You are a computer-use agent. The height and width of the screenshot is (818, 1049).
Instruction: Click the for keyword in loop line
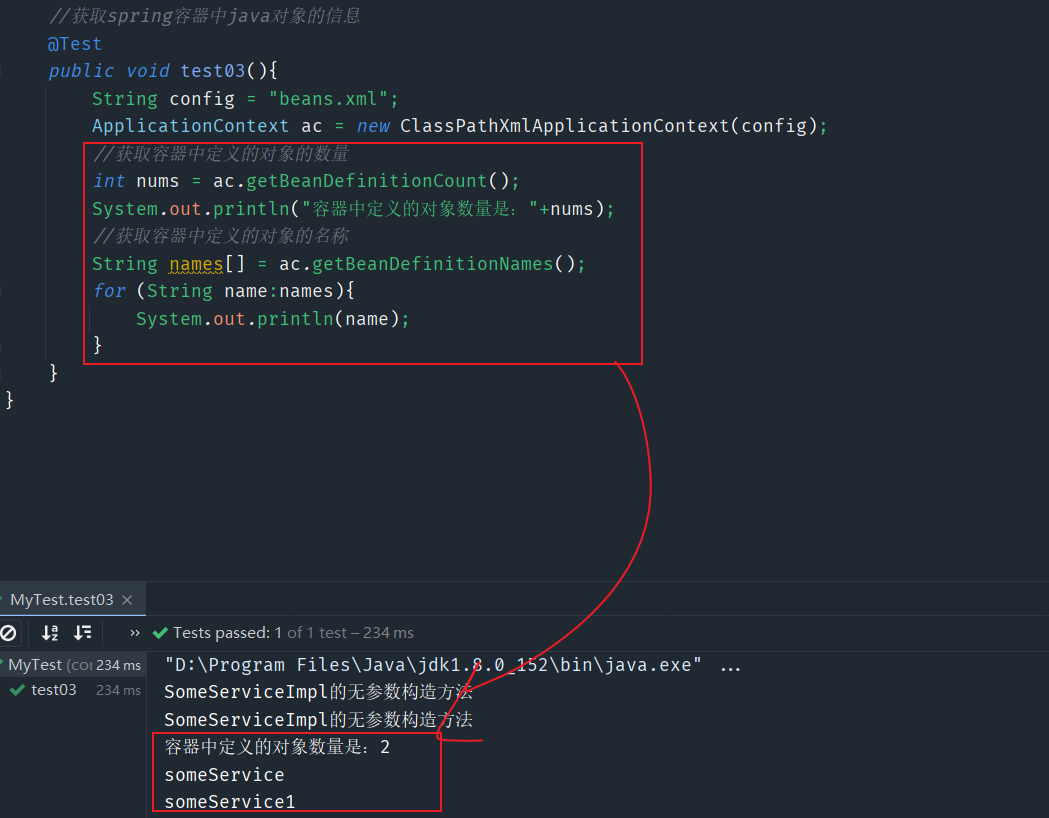(x=109, y=291)
